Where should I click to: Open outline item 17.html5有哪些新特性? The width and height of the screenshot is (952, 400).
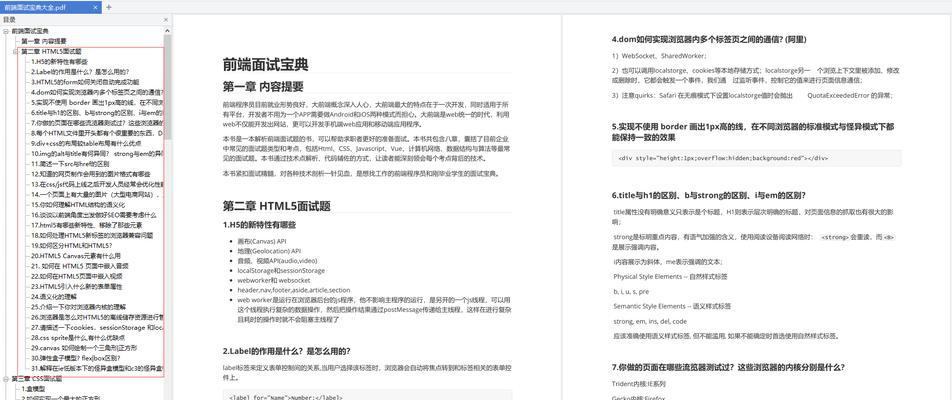[x=89, y=225]
